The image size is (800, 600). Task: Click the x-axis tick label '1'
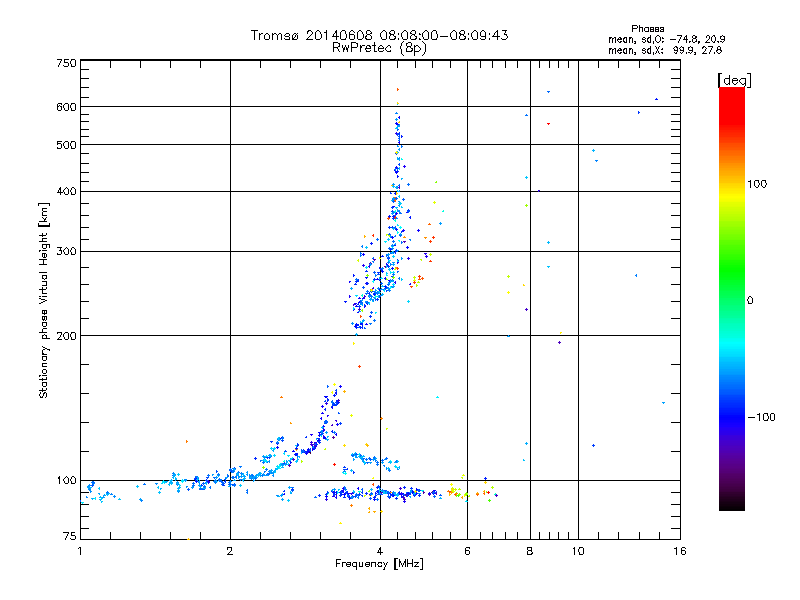[80, 551]
